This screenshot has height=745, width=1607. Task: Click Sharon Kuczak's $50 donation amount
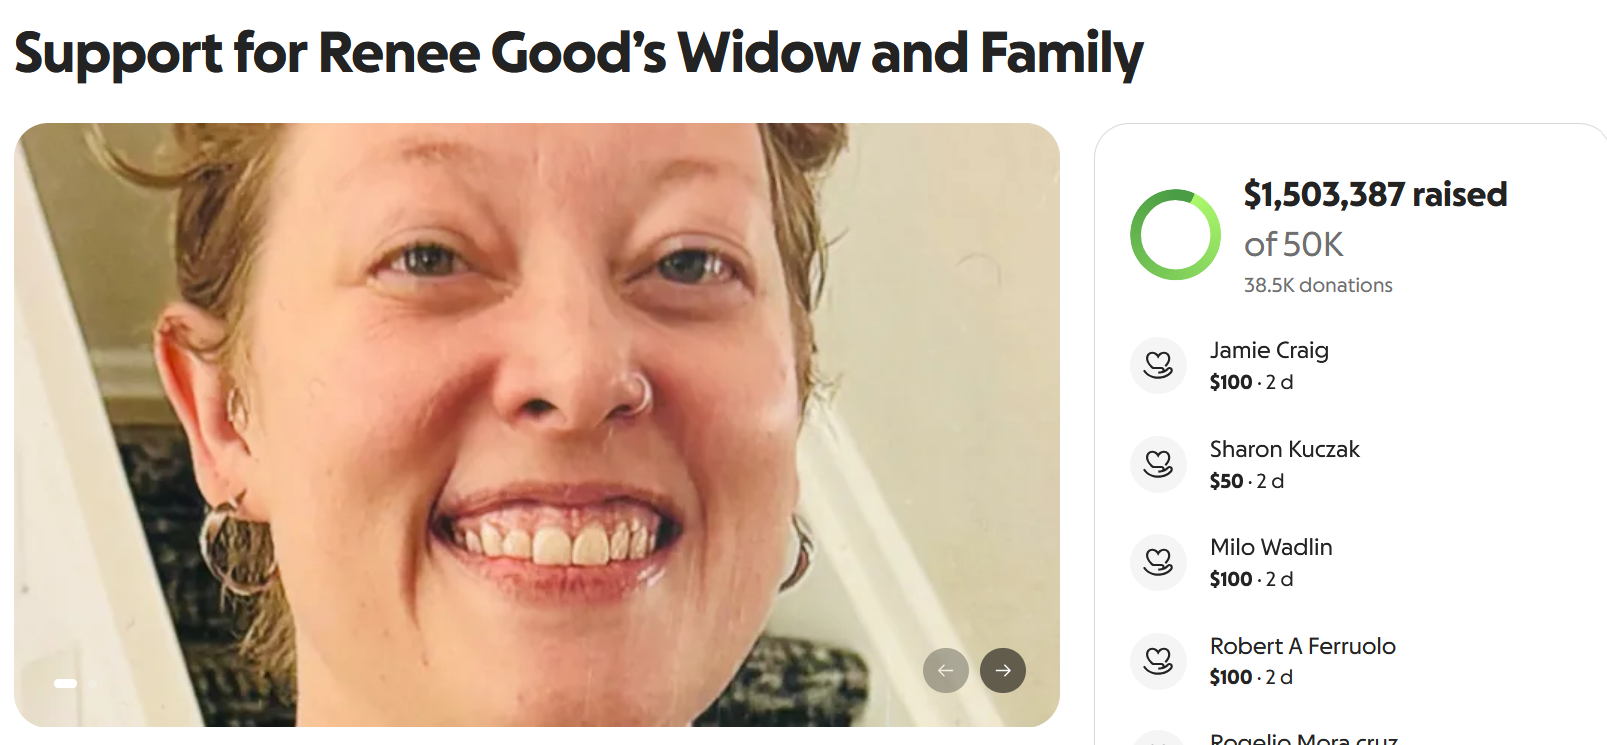pyautogui.click(x=1226, y=481)
